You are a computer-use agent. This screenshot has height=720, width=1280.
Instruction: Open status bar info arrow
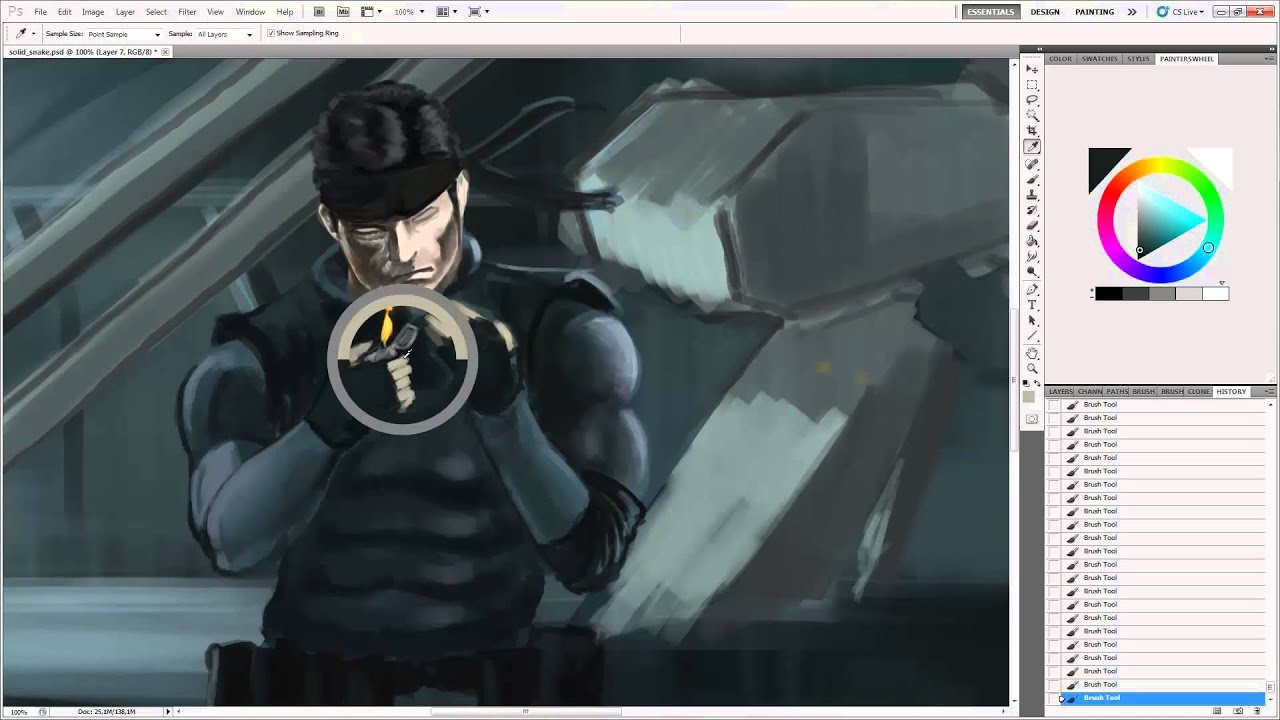[x=168, y=711]
